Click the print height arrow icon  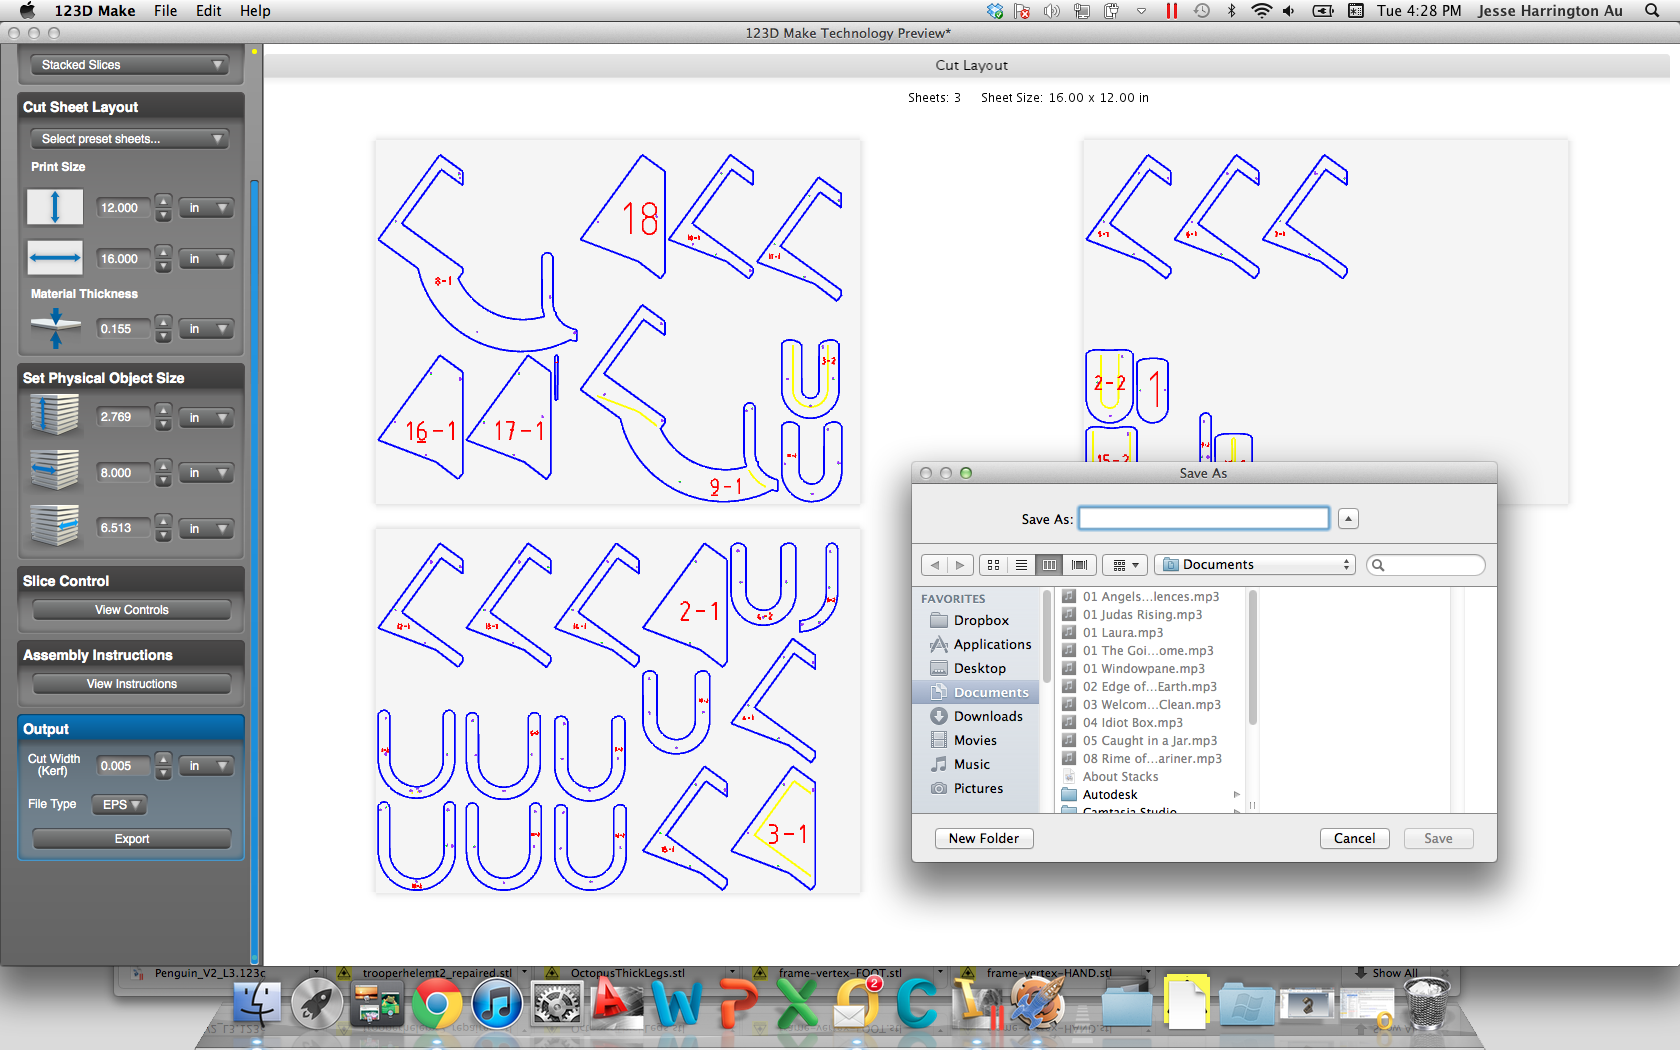(55, 207)
